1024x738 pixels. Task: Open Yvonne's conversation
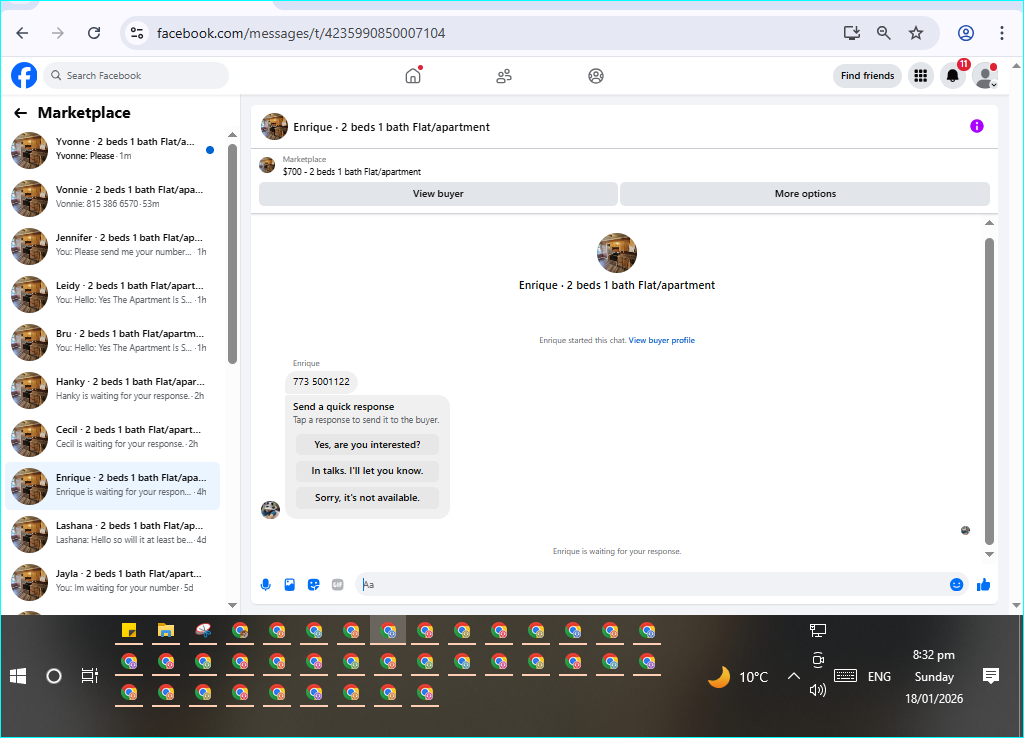click(112, 150)
